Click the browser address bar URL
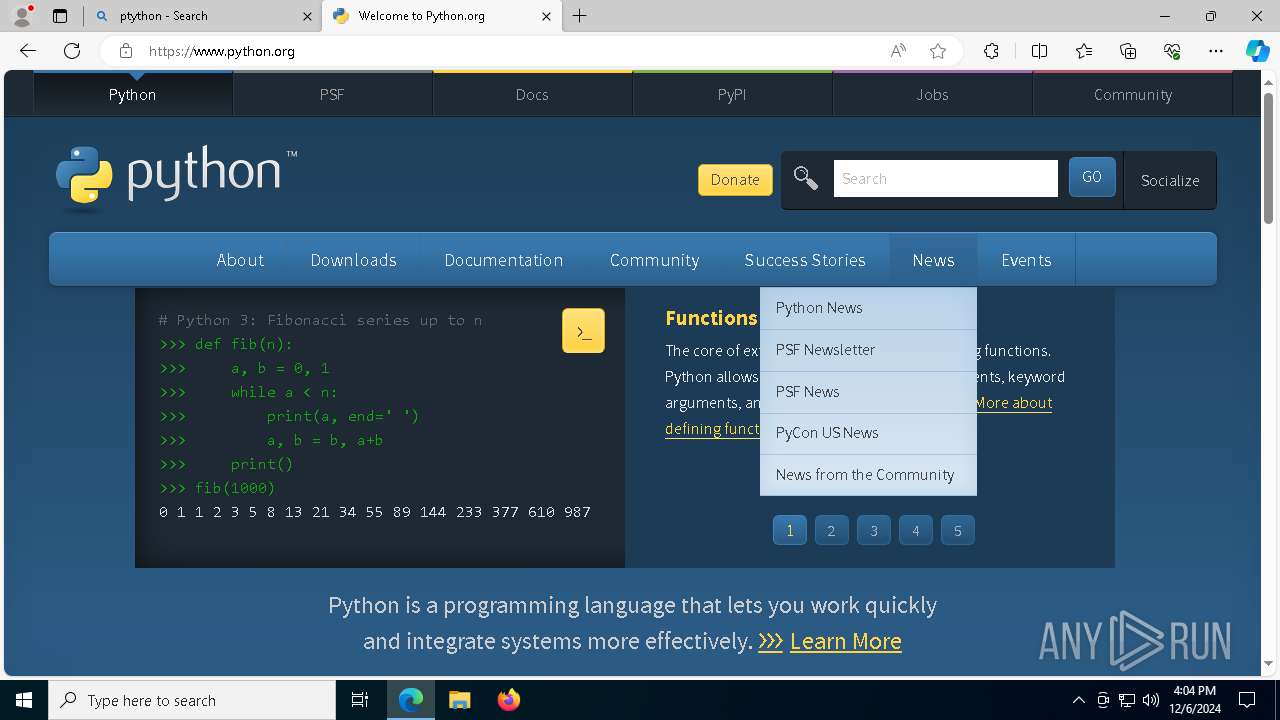This screenshot has height=720, width=1280. 222,51
